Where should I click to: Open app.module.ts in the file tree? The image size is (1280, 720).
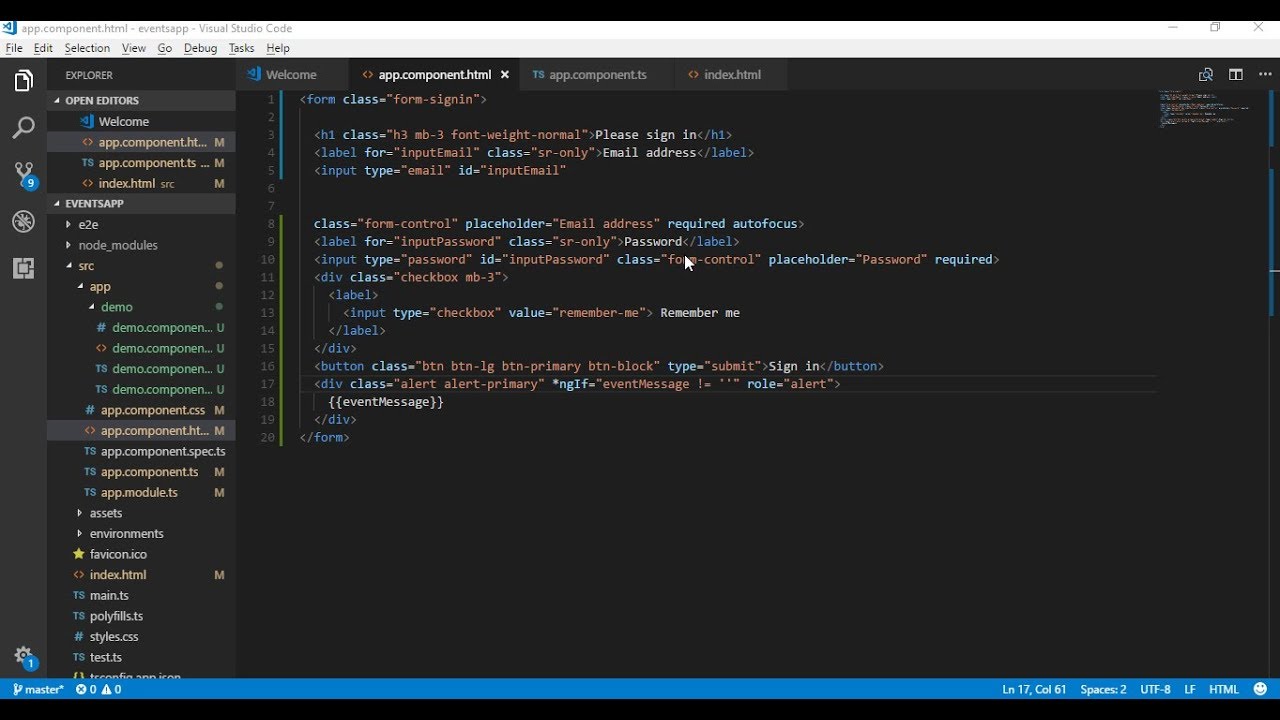point(141,492)
